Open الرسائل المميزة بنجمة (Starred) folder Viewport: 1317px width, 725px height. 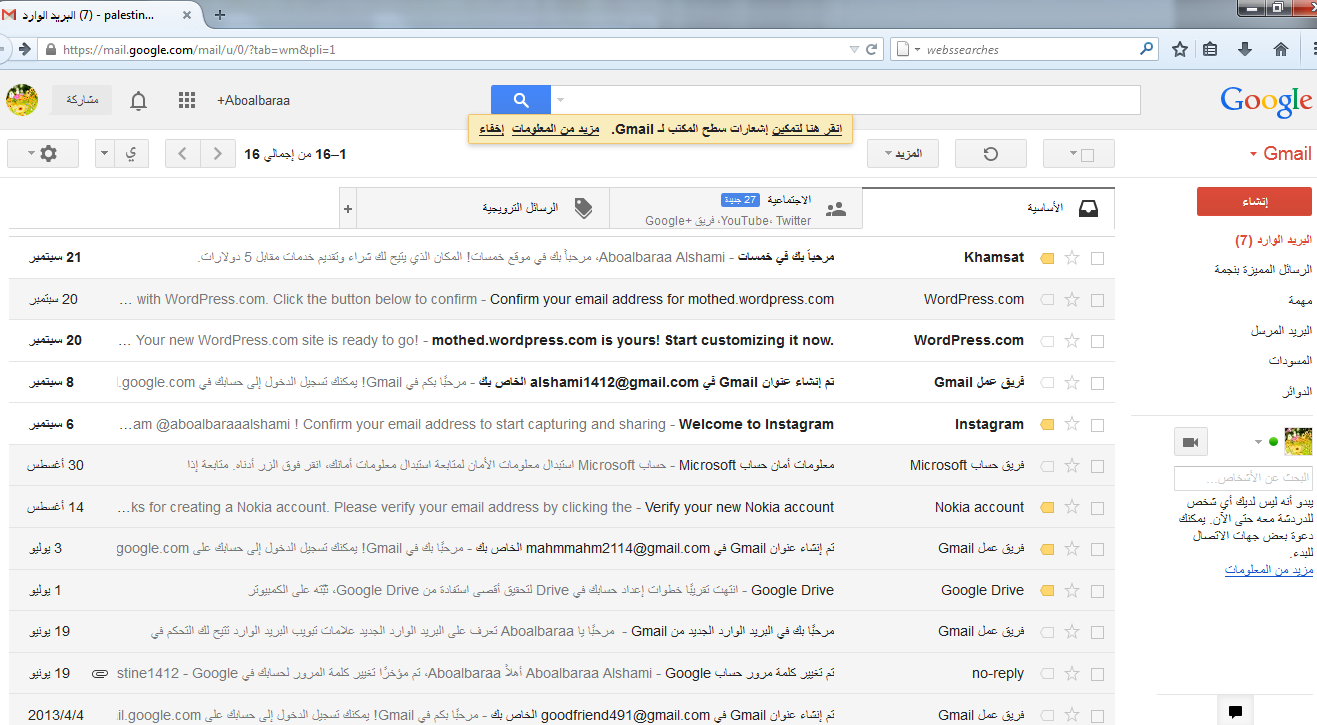pyautogui.click(x=1261, y=270)
